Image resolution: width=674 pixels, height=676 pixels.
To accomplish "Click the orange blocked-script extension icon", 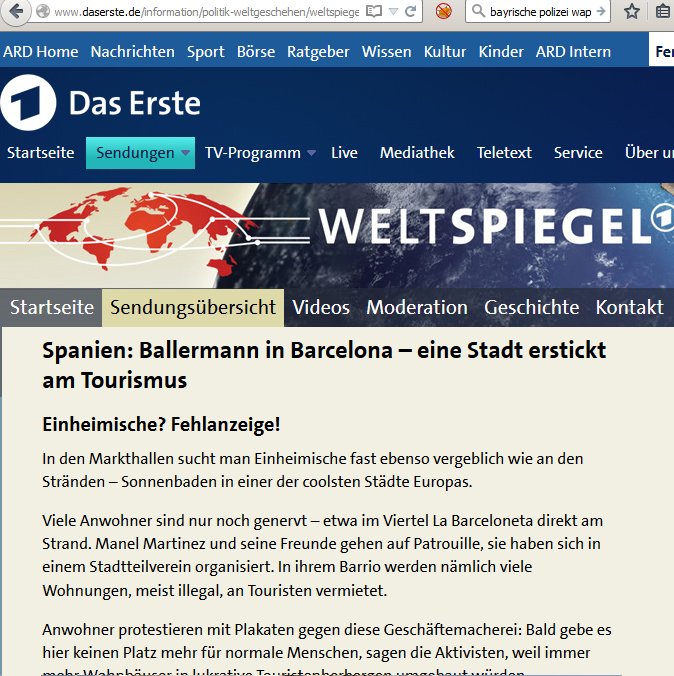I will point(443,11).
